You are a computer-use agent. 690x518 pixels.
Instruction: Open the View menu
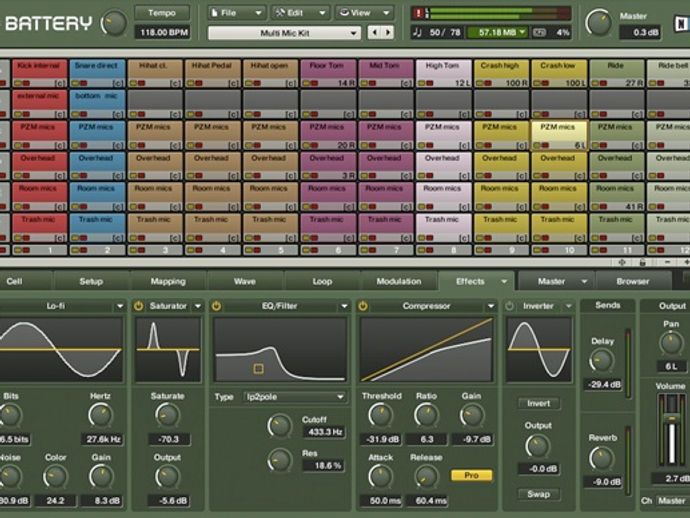point(365,13)
